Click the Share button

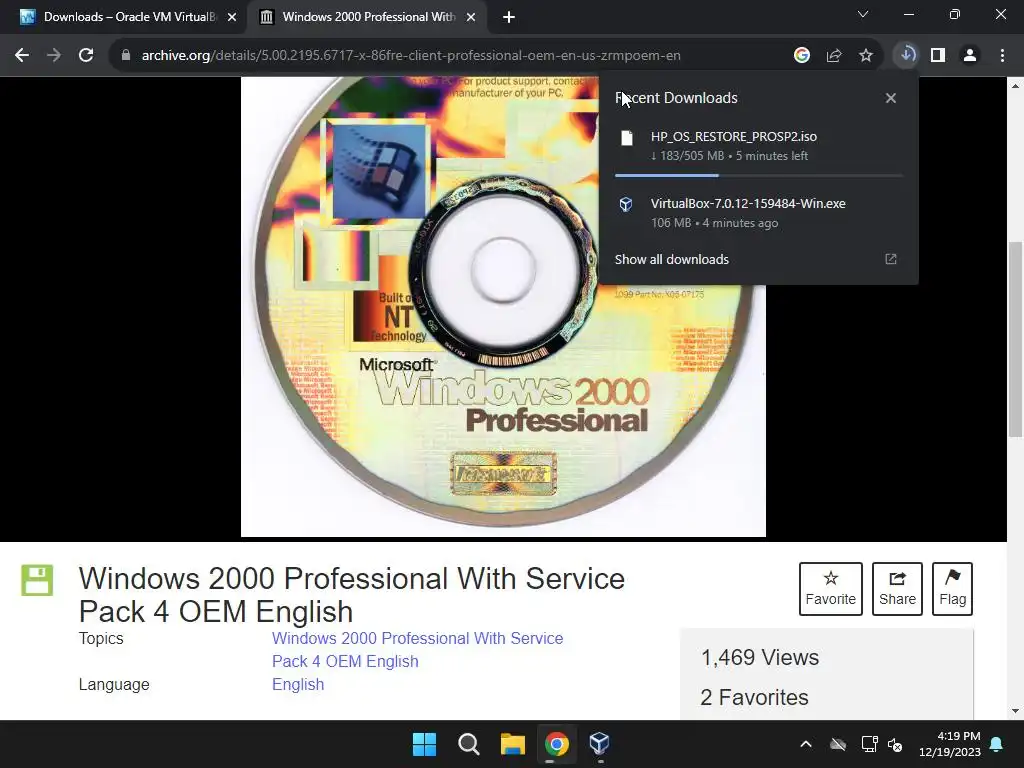[x=897, y=588]
